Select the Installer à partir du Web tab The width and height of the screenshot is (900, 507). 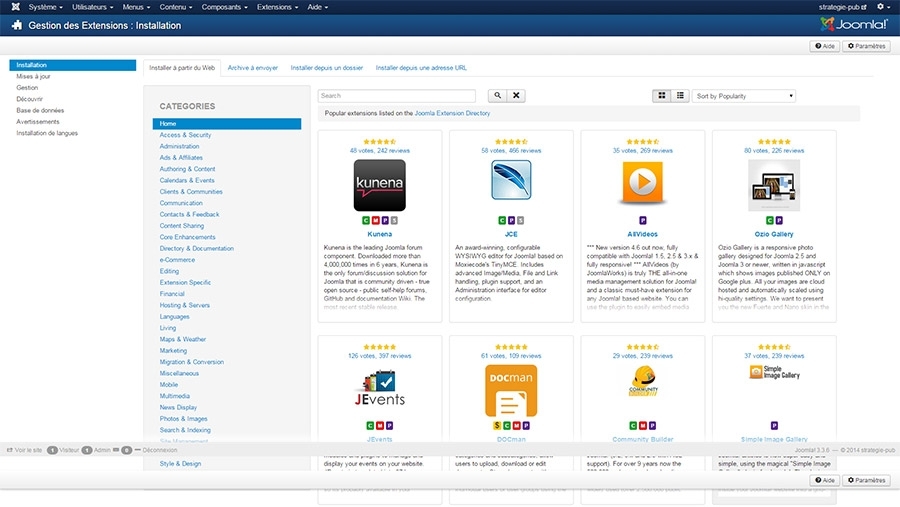pyautogui.click(x=182, y=68)
